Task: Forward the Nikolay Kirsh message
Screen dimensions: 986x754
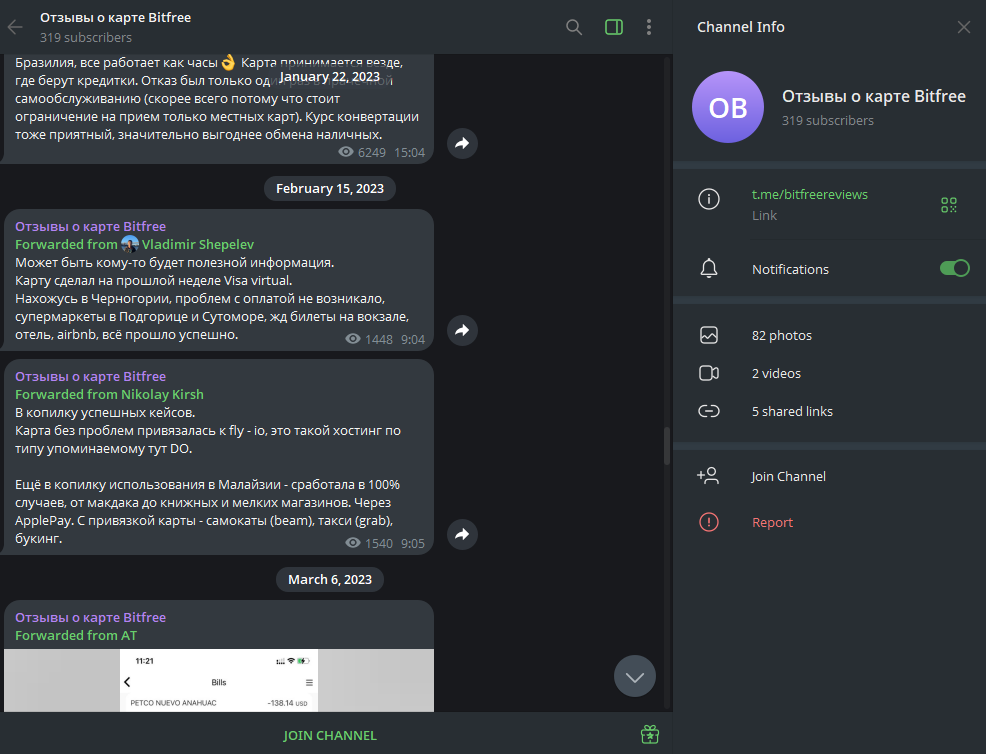Action: coord(462,535)
